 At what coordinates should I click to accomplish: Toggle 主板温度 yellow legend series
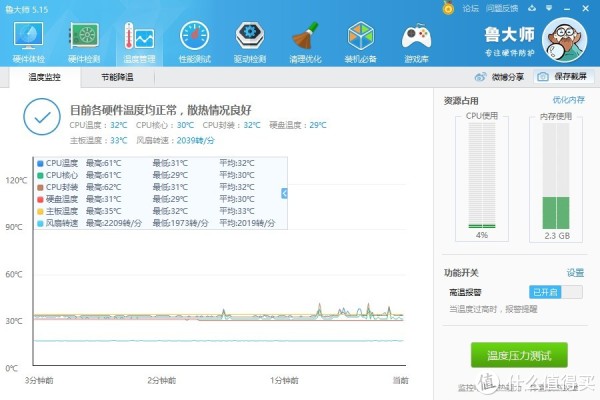click(40, 211)
